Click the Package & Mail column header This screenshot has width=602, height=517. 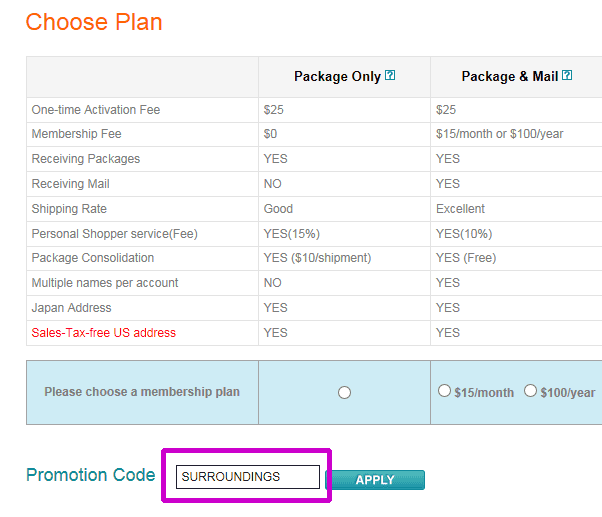click(x=510, y=76)
